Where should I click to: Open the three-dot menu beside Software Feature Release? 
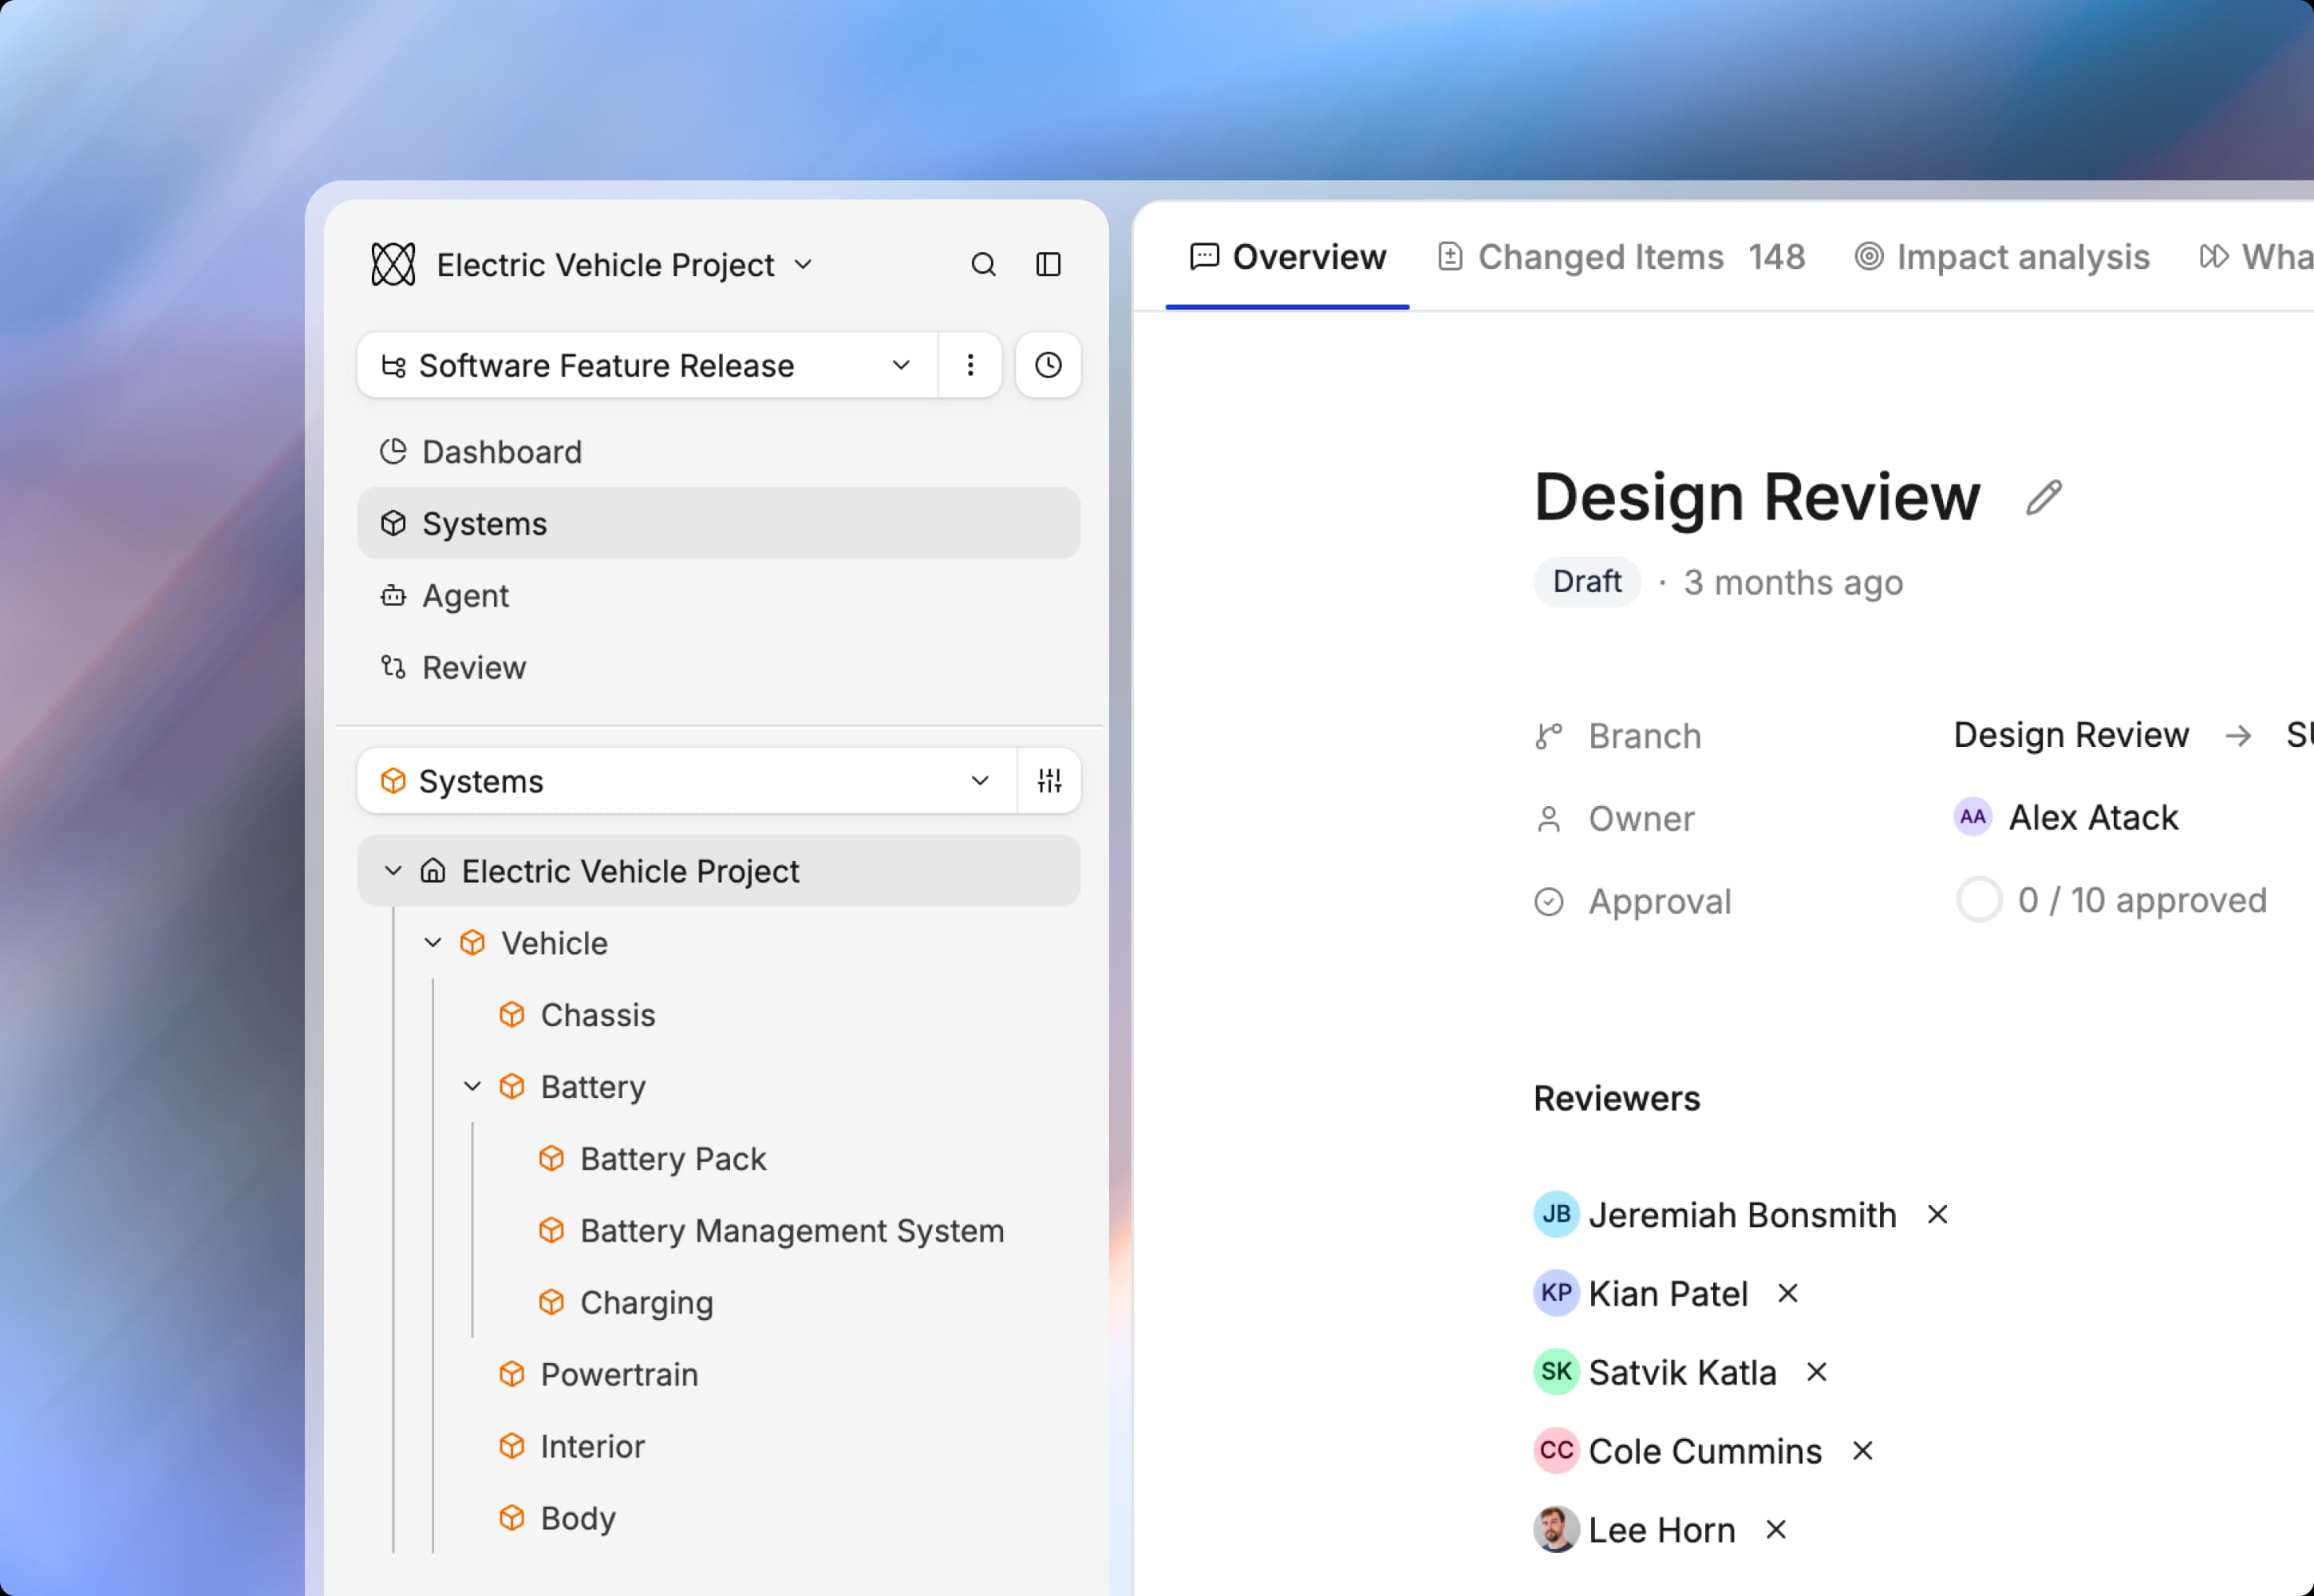click(970, 365)
